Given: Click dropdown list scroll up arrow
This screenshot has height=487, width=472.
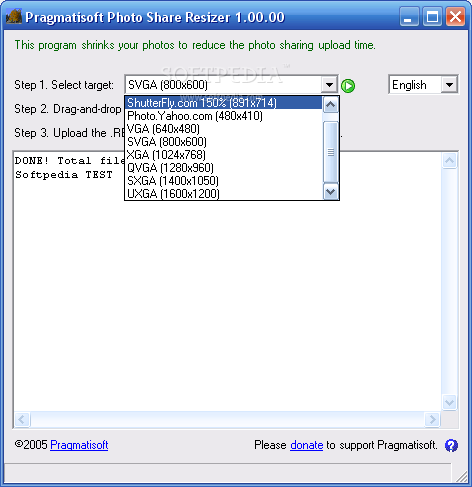Looking at the screenshot, I should 331,105.
